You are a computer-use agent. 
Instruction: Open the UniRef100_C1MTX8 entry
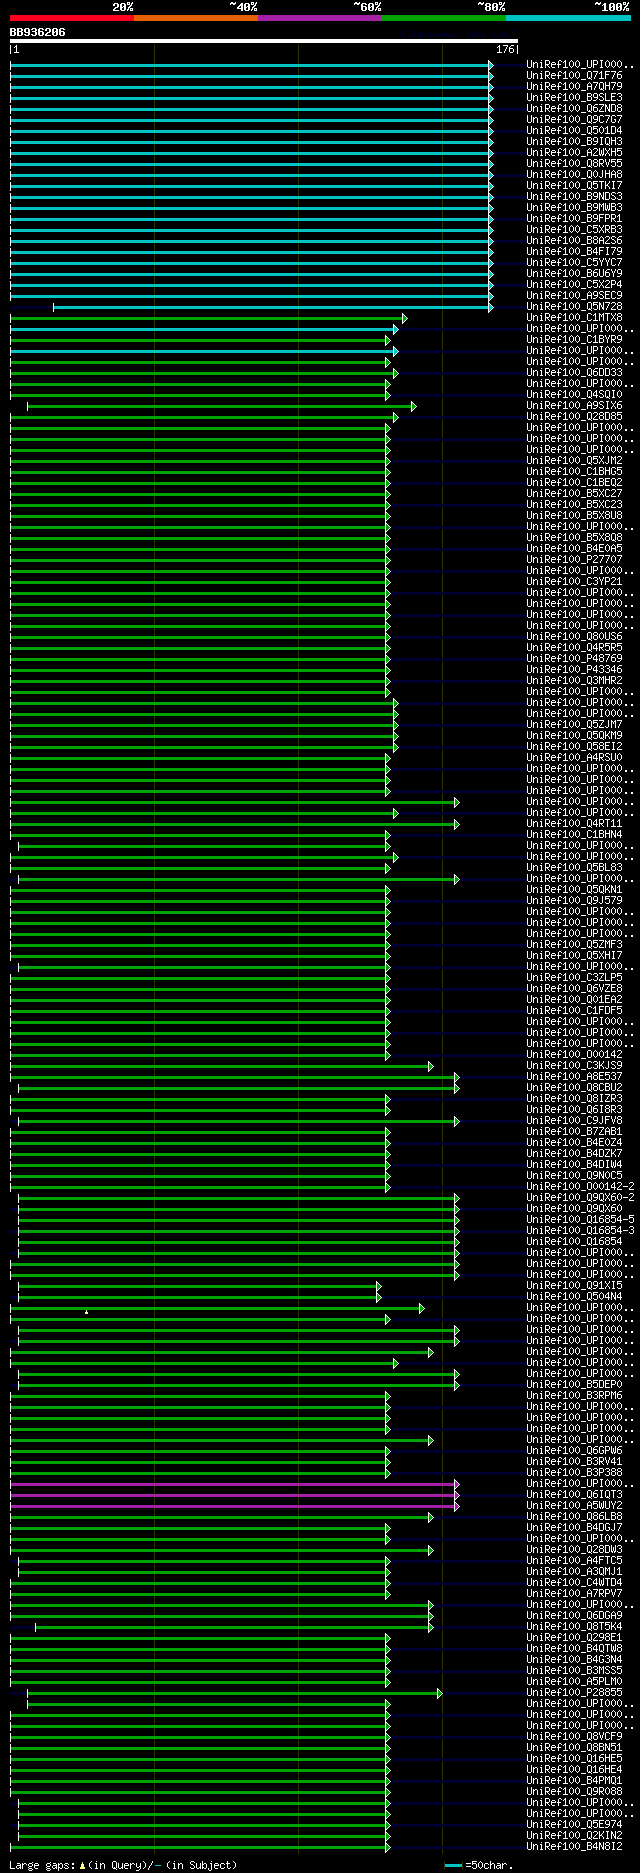[x=574, y=318]
